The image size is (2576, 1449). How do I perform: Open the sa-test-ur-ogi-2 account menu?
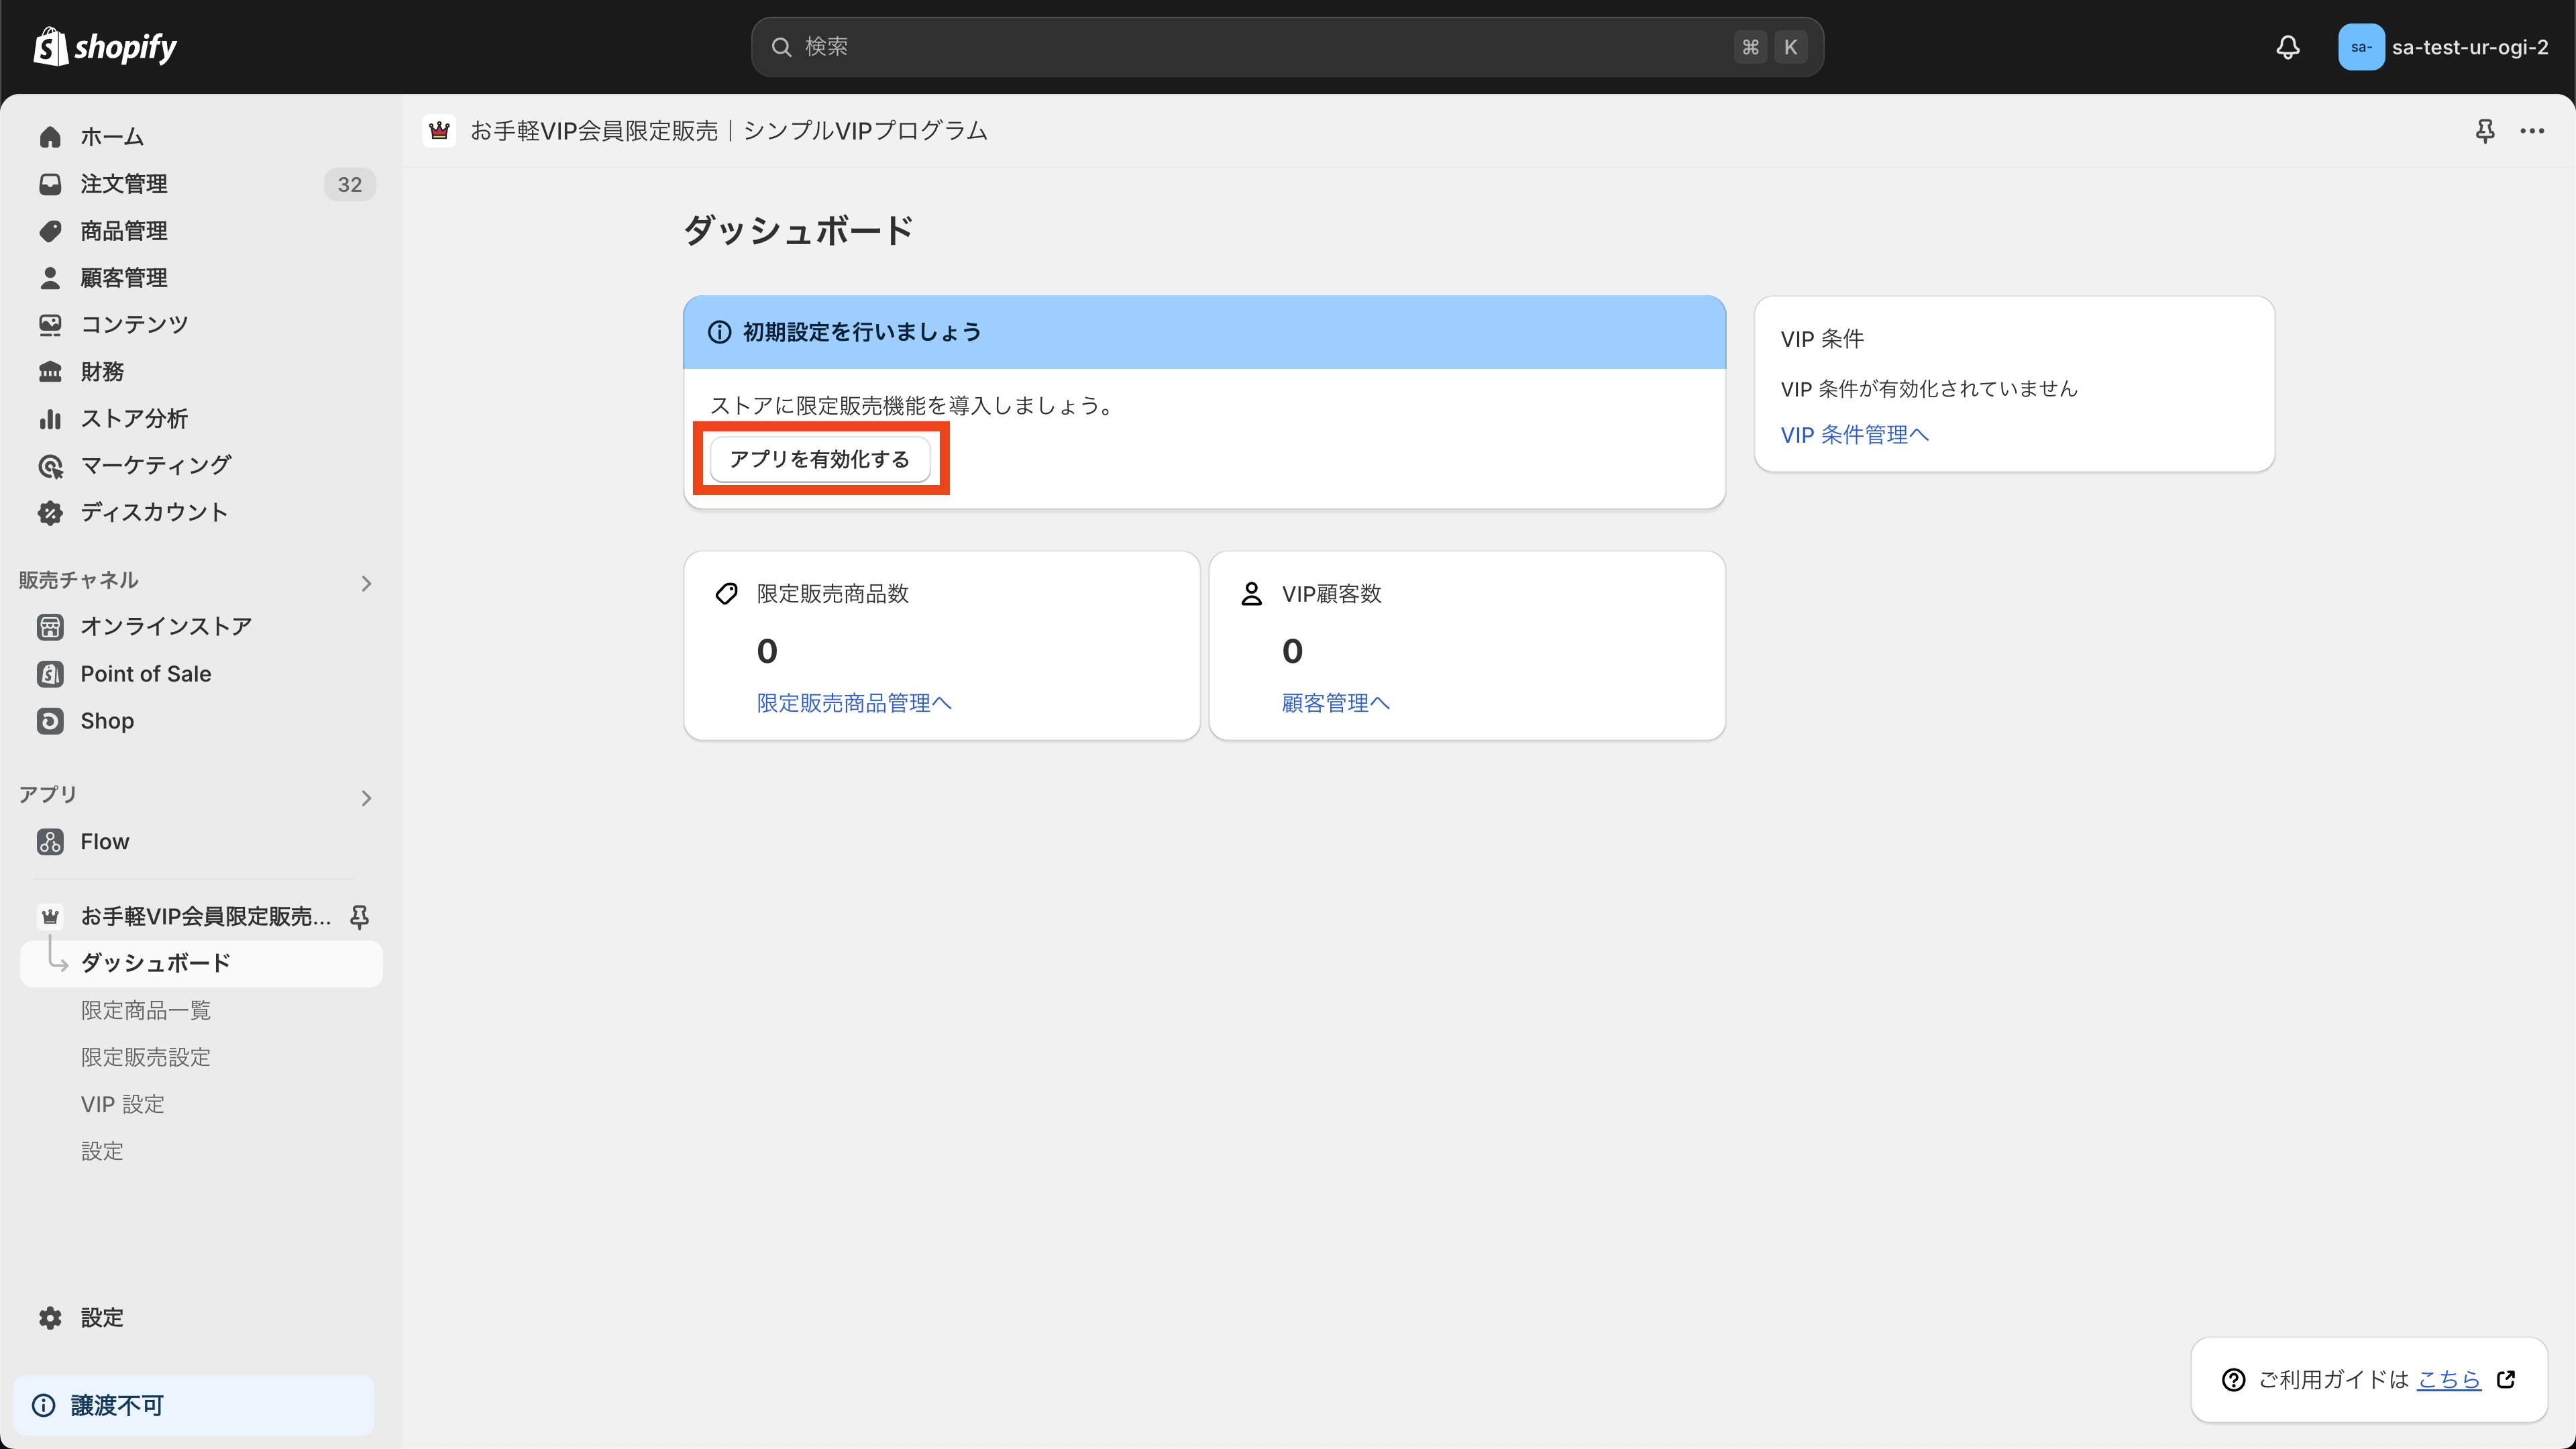pyautogui.click(x=2442, y=47)
